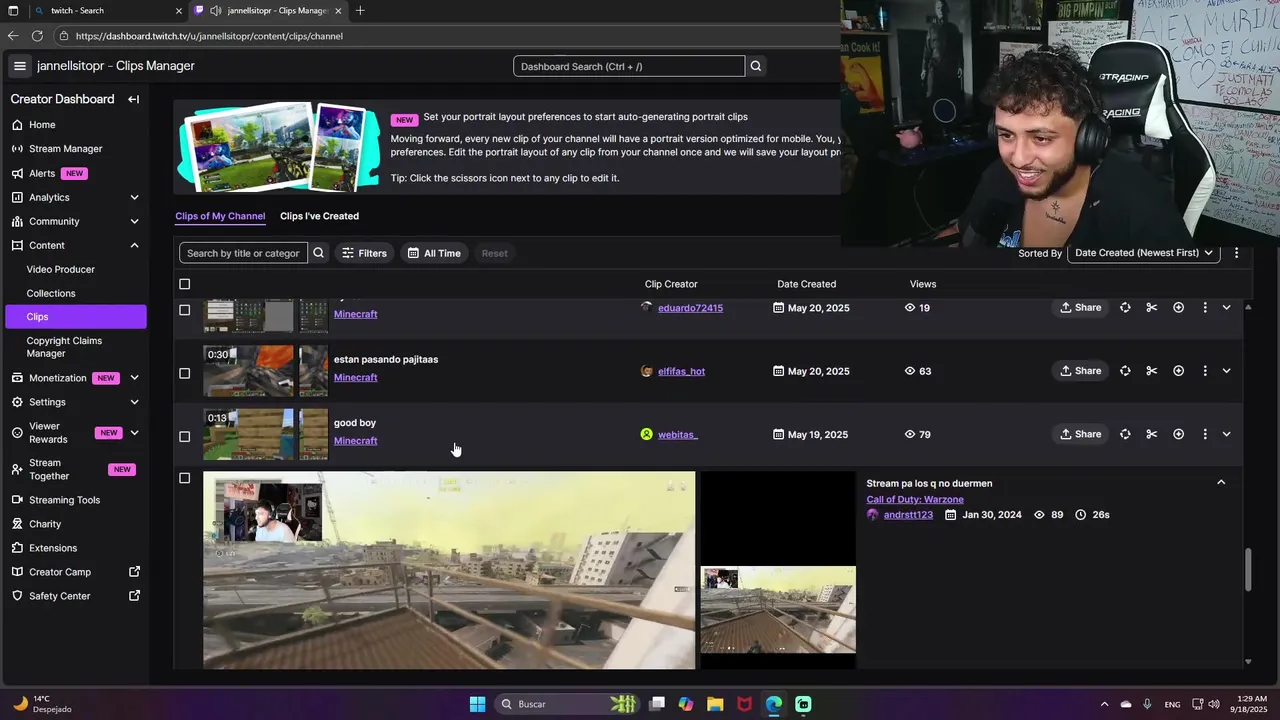Click the Filters button
Image resolution: width=1280 pixels, height=720 pixels.
click(x=364, y=253)
